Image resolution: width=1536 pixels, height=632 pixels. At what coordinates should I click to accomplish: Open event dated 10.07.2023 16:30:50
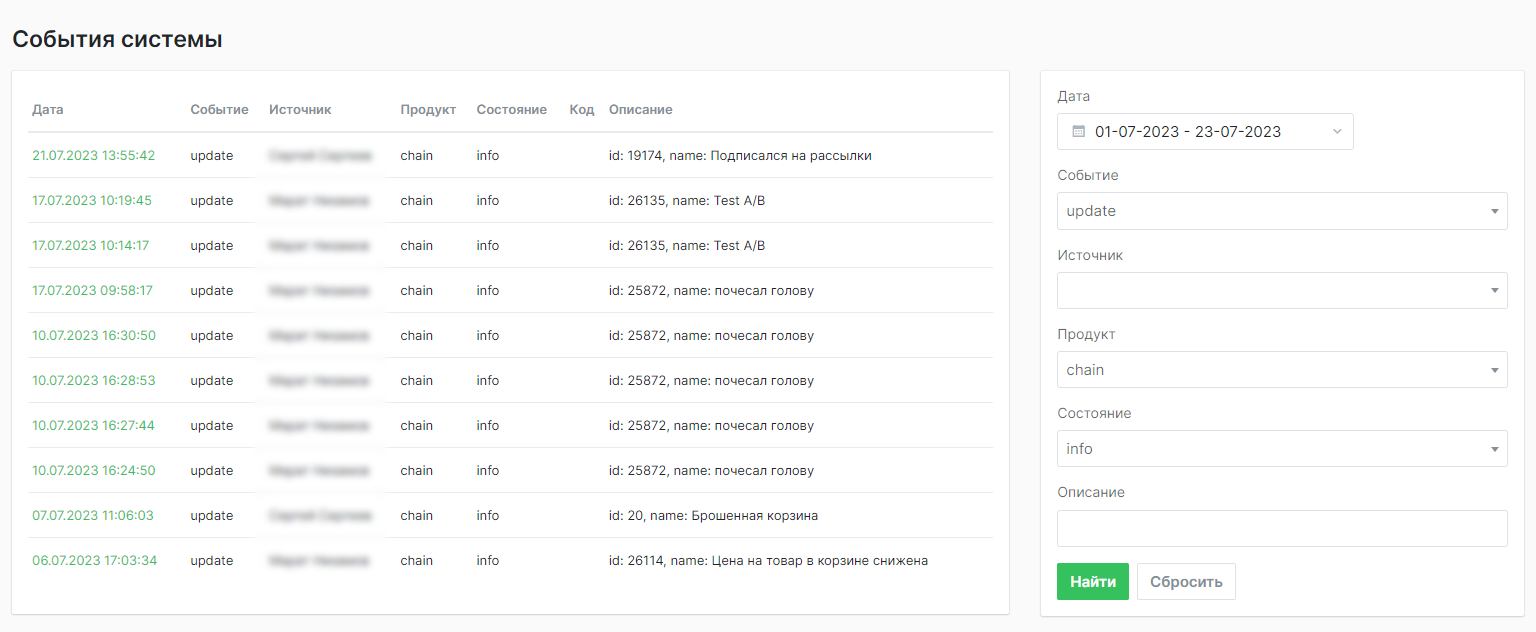94,335
